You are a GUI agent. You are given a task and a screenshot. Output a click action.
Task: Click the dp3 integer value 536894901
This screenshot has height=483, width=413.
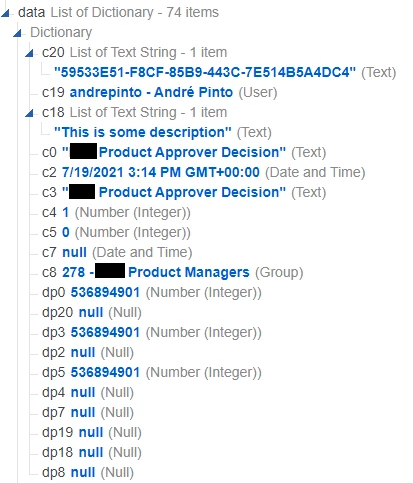tap(105, 332)
